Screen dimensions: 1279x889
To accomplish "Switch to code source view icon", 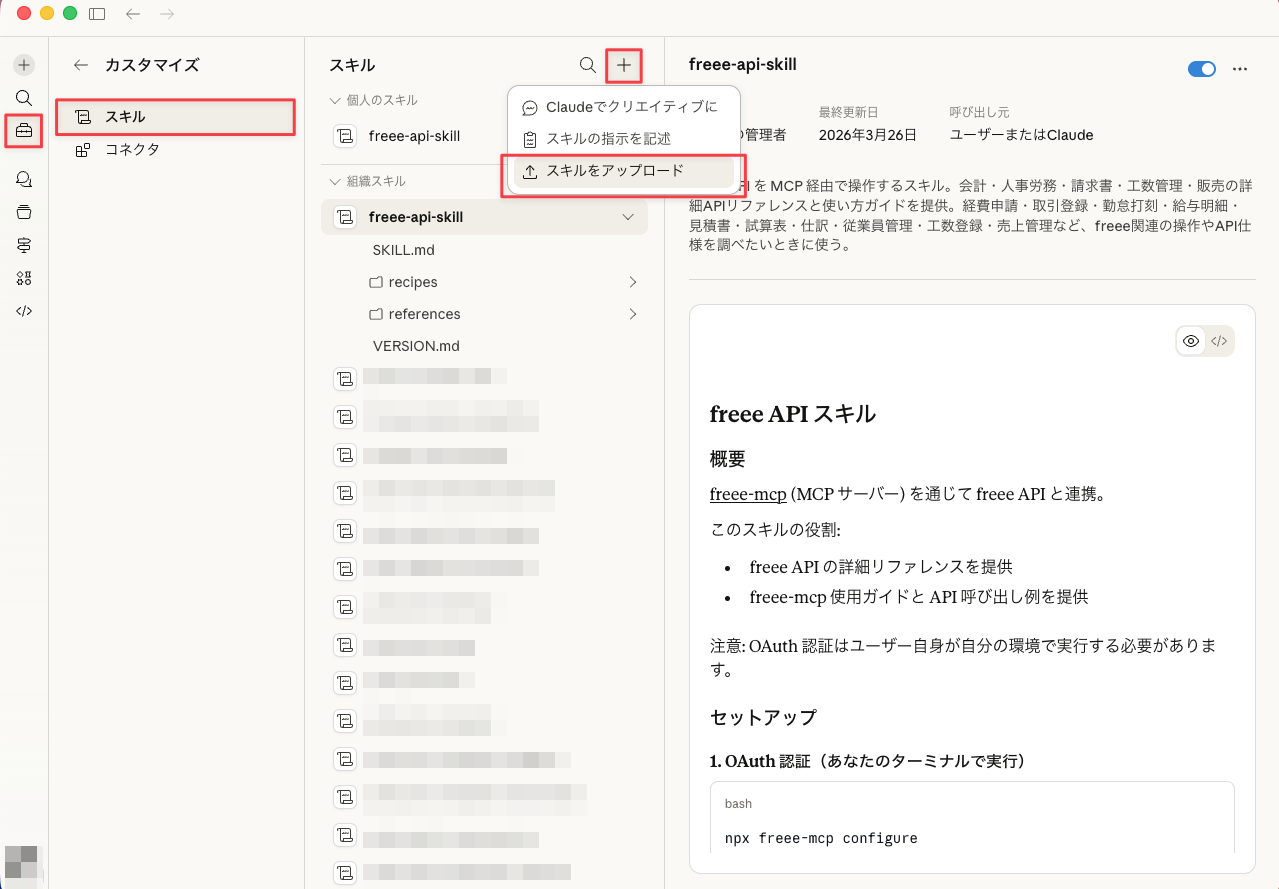I will point(1219,341).
